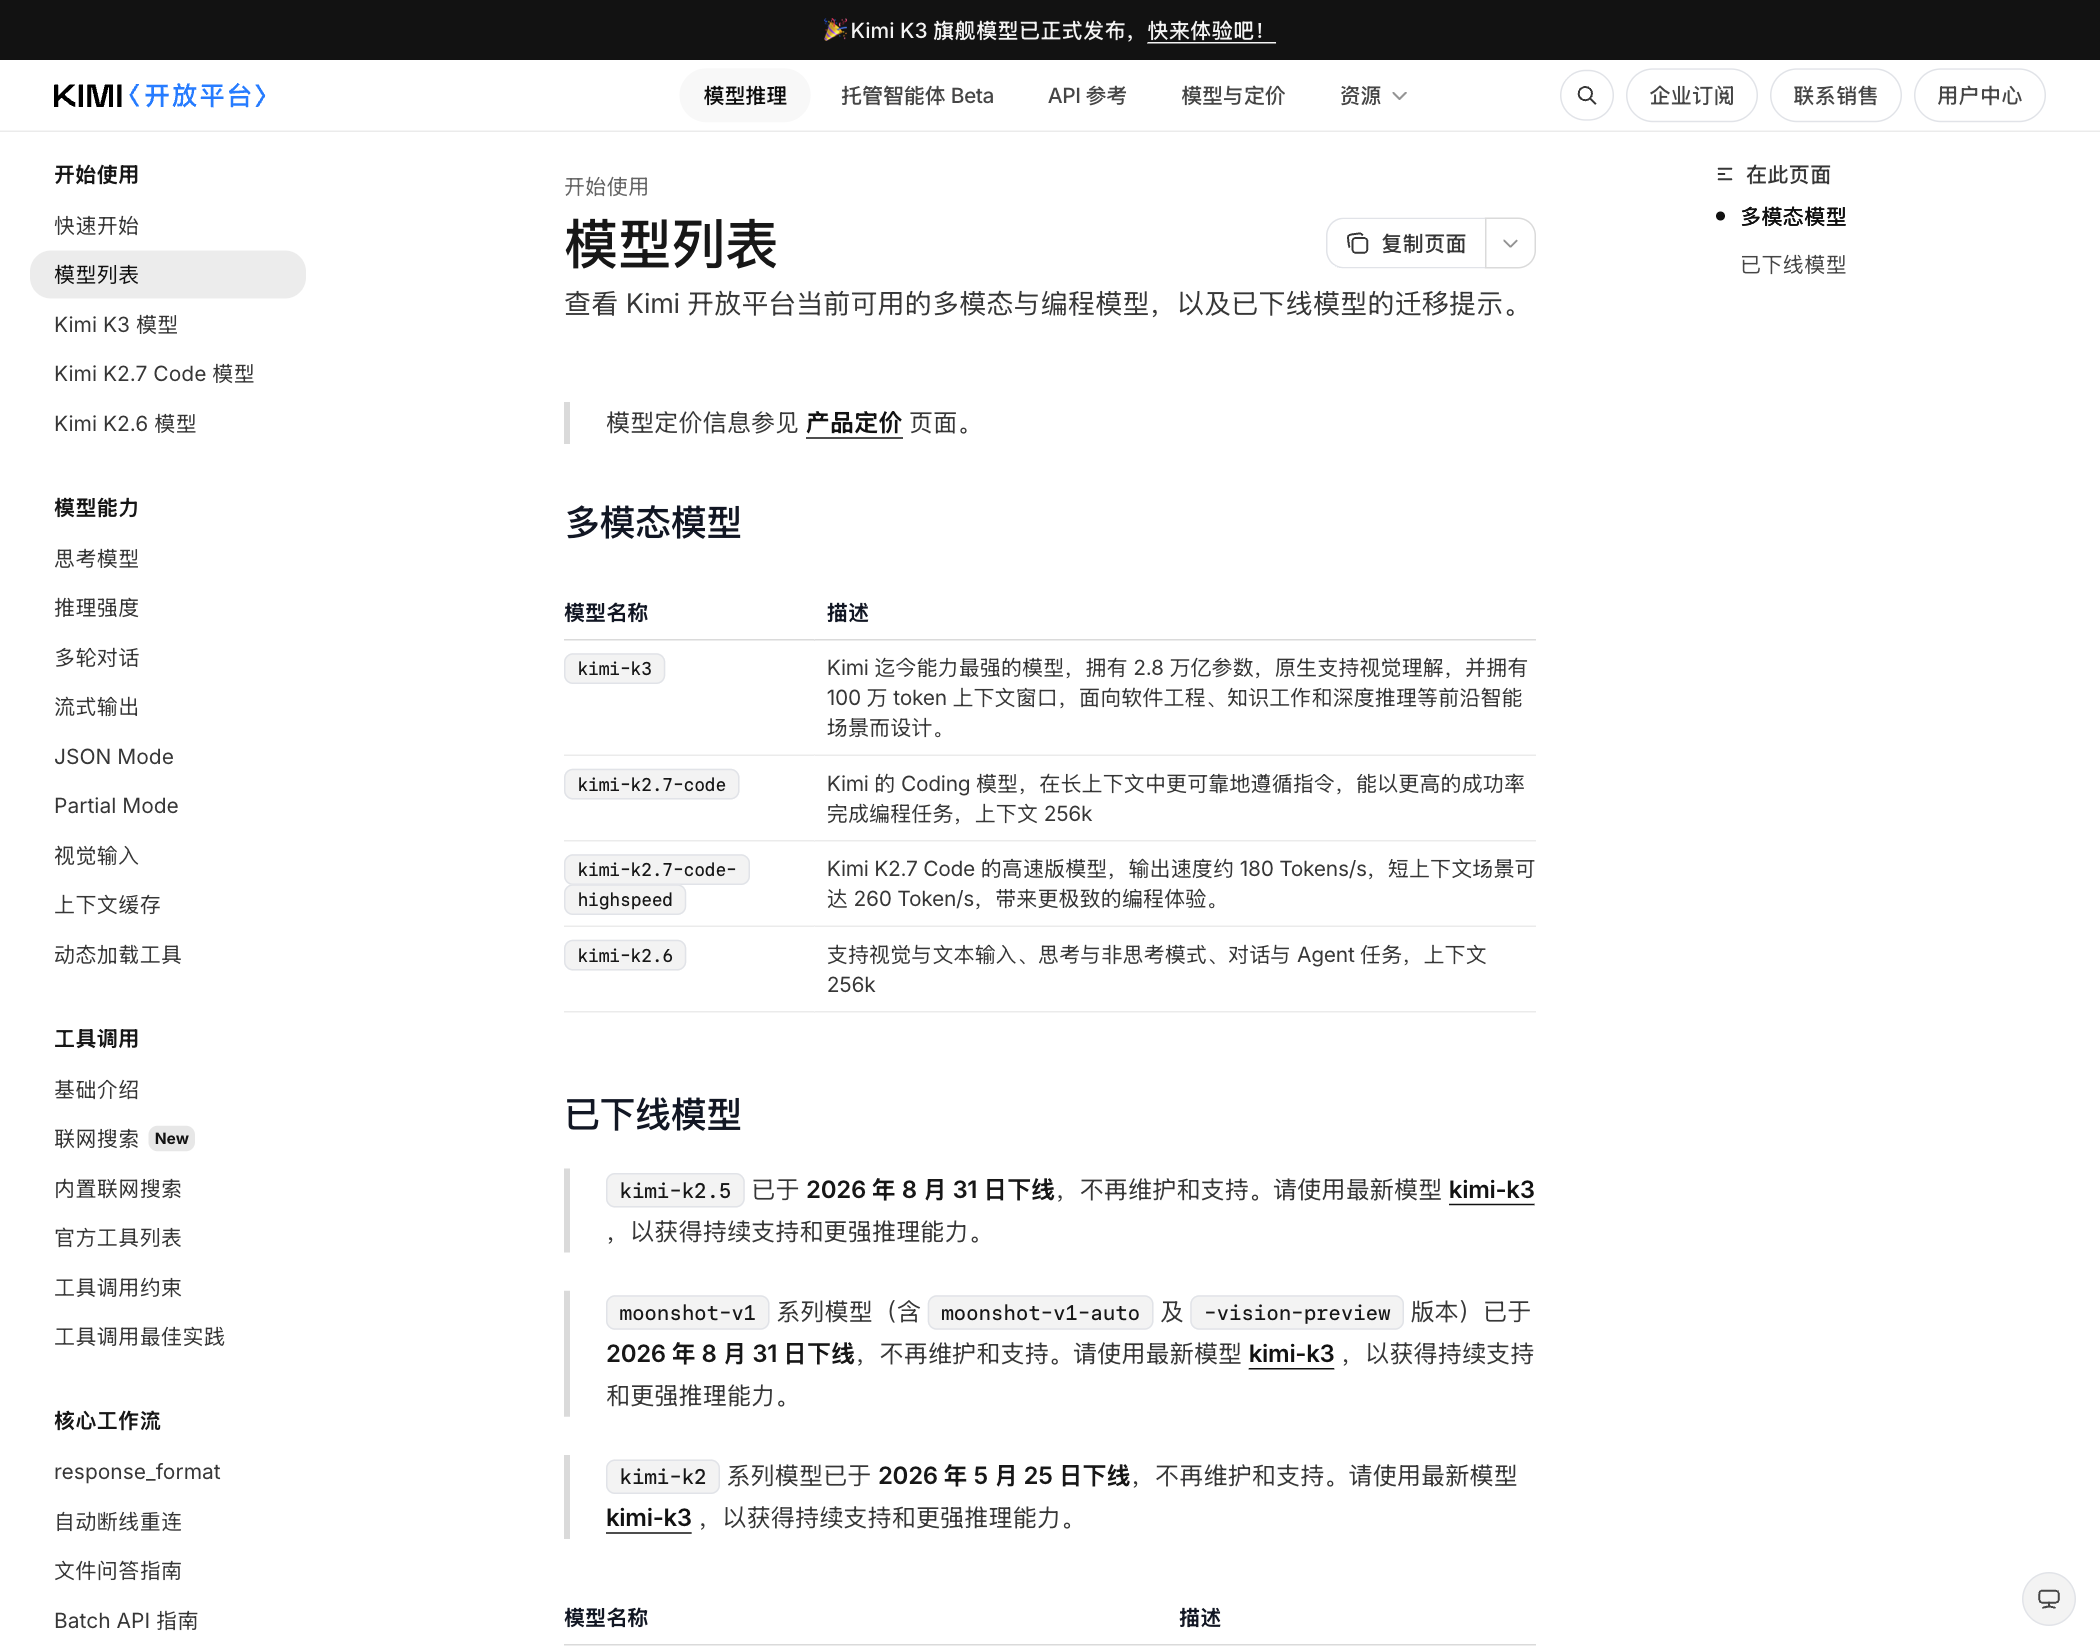Click the 复制页面 button
This screenshot has height=1650, width=2100.
tap(1407, 243)
